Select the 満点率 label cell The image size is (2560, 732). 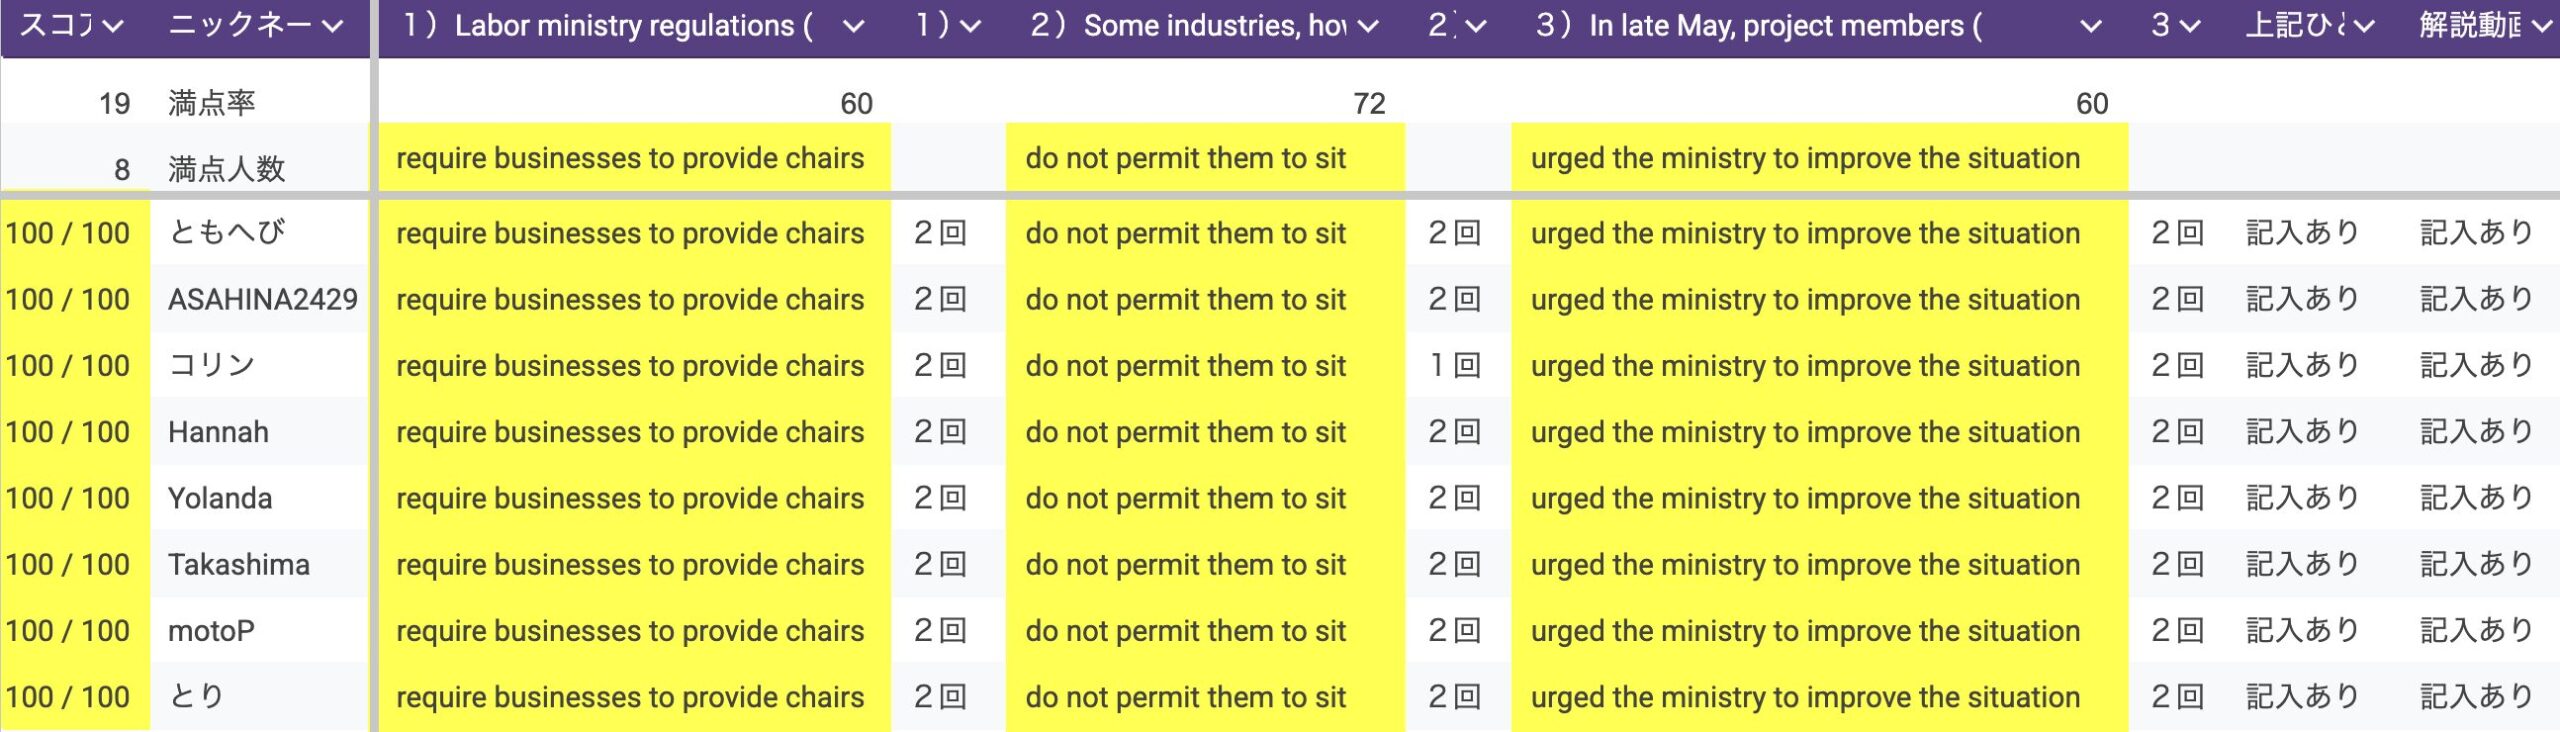[212, 103]
